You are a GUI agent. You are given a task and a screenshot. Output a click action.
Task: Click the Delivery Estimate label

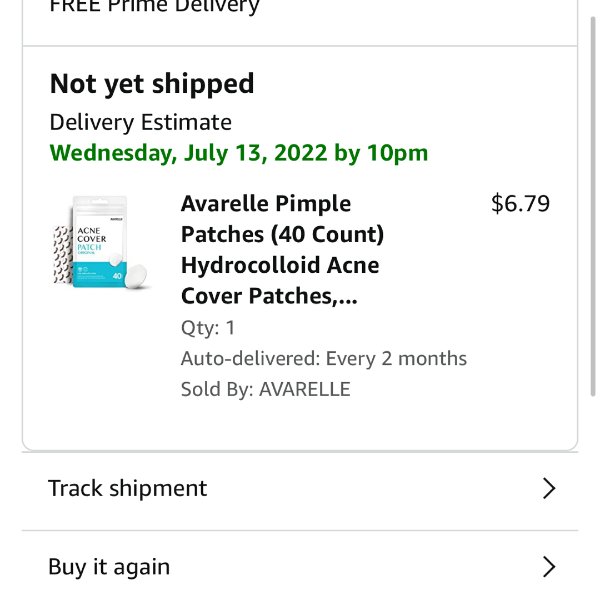(x=140, y=122)
